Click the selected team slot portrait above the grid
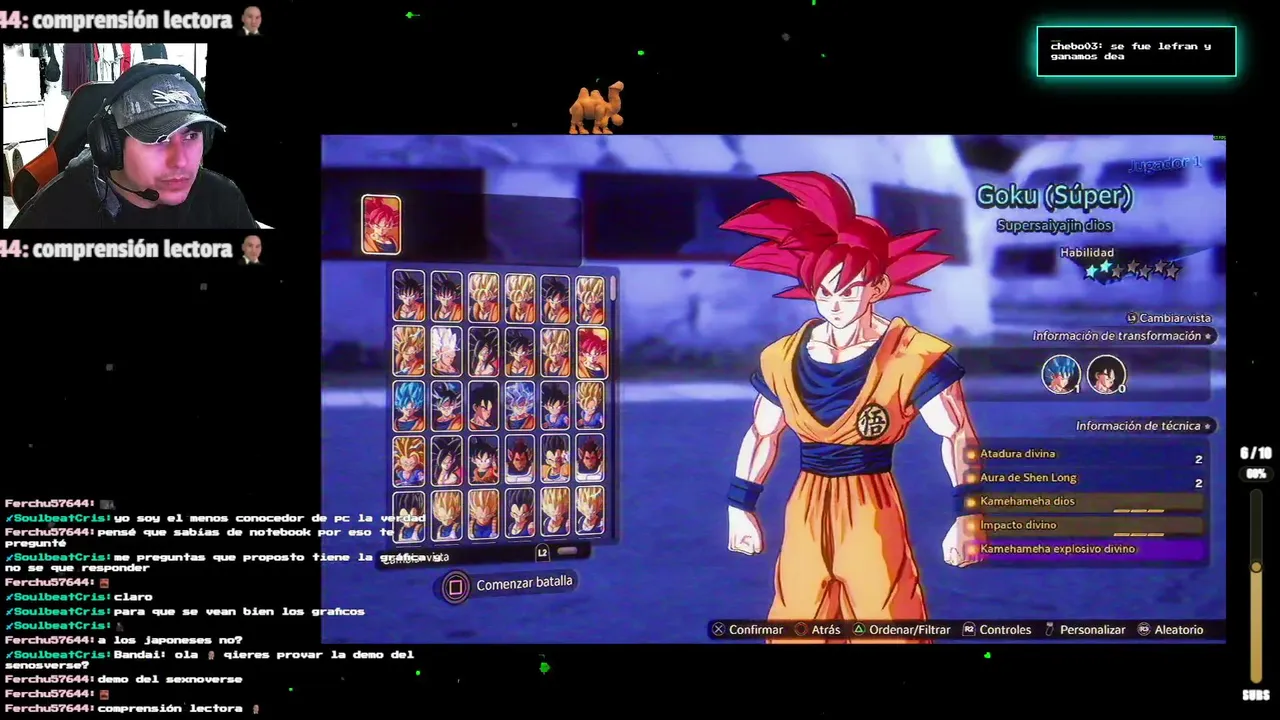Viewport: 1280px width, 720px height. click(381, 224)
